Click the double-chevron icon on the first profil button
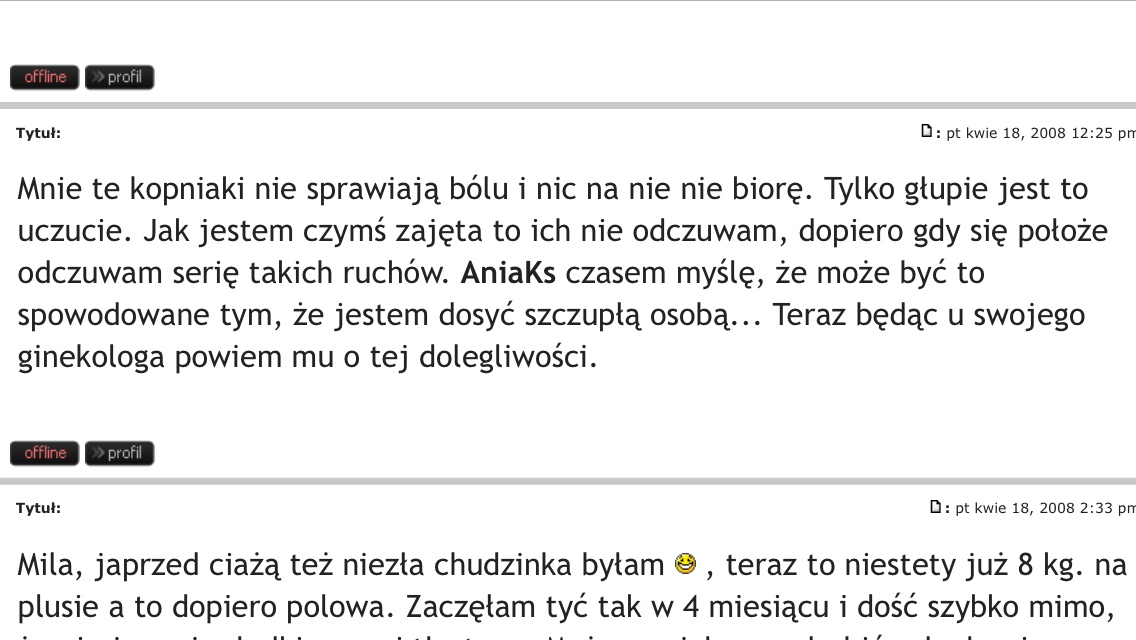 coord(99,77)
